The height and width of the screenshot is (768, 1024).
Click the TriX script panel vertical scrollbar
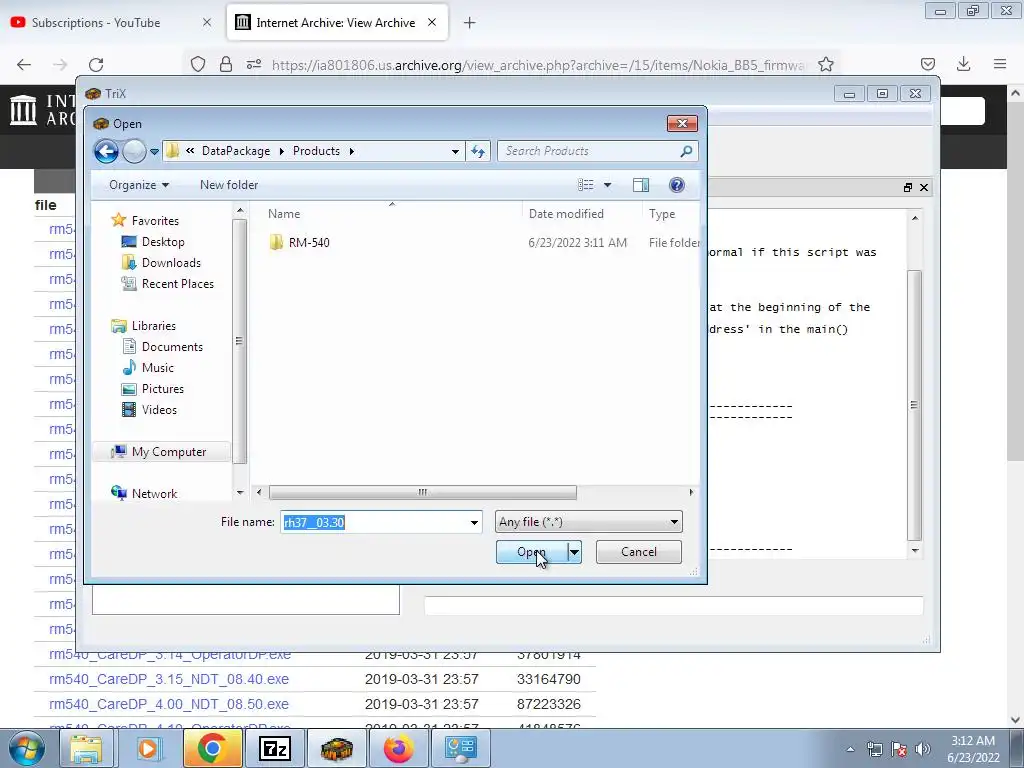(914, 405)
